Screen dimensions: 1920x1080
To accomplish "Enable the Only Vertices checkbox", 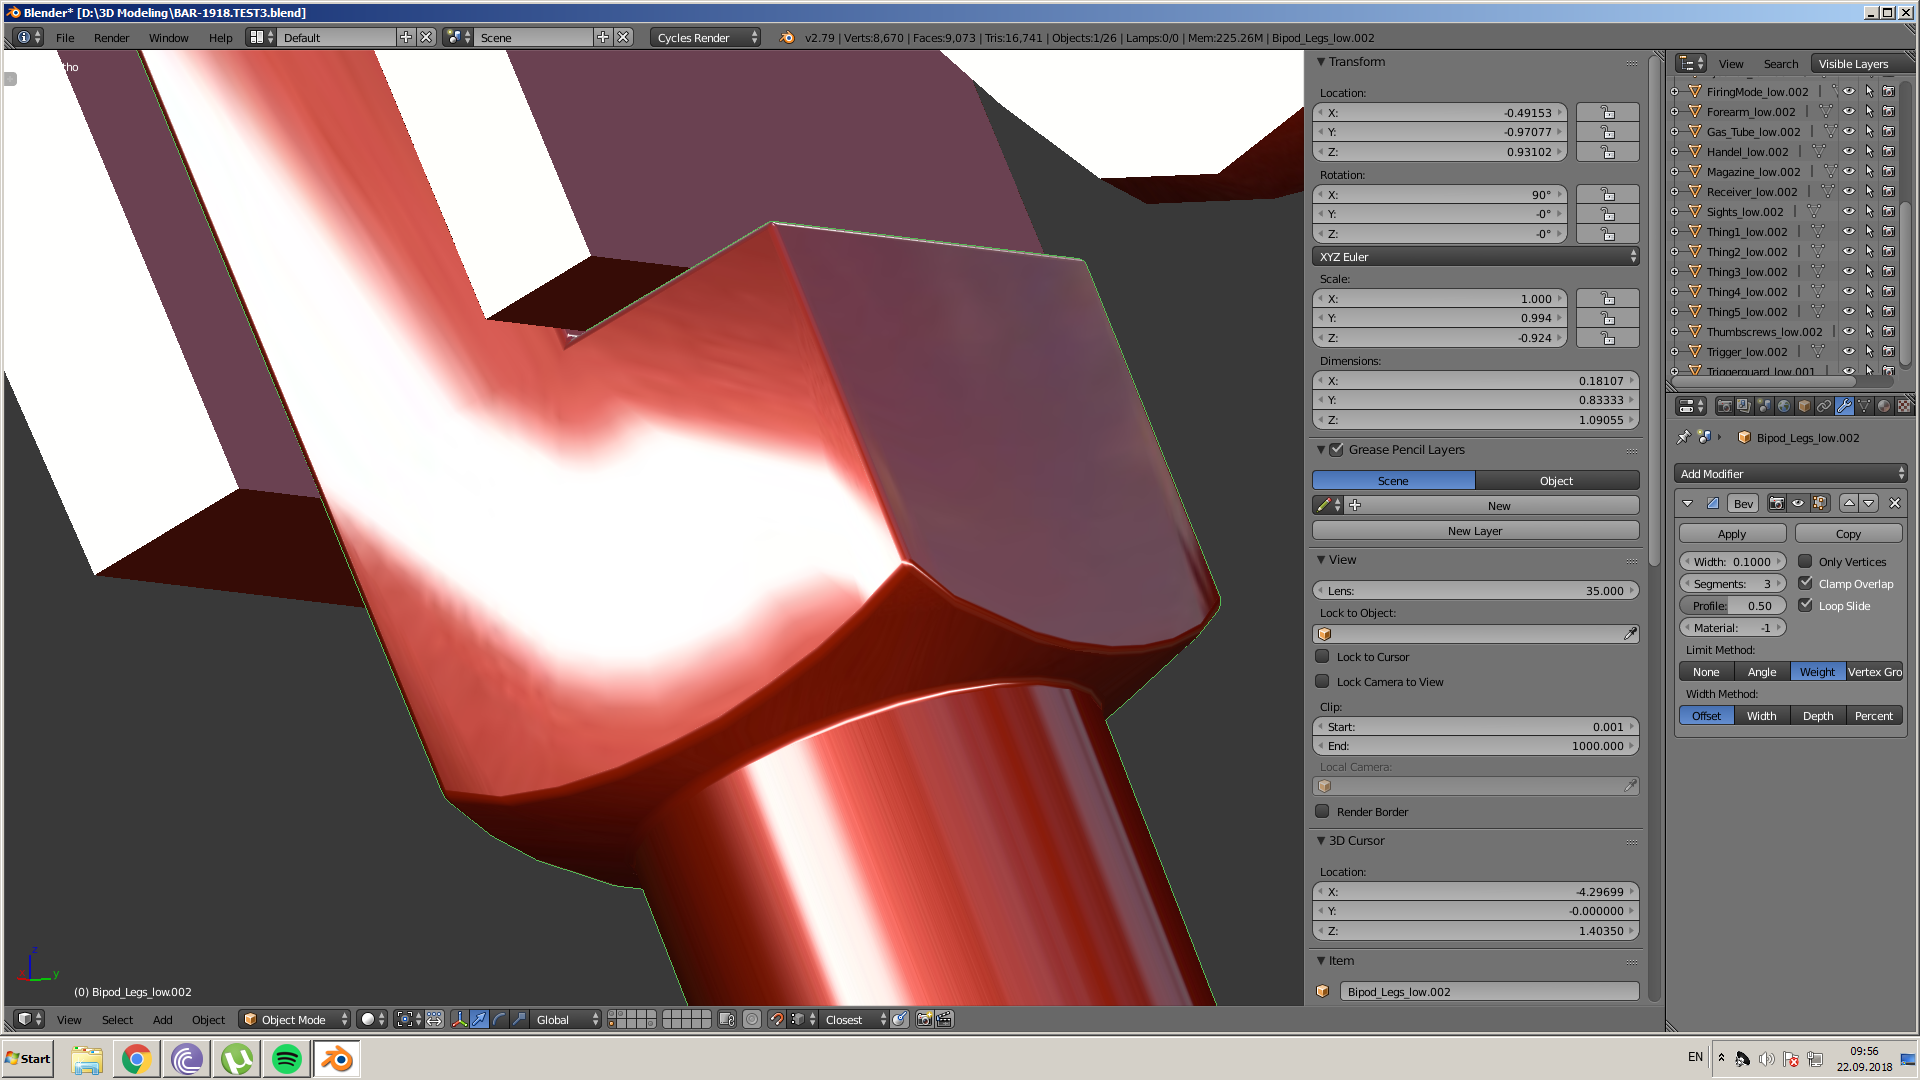I will pyautogui.click(x=1805, y=562).
